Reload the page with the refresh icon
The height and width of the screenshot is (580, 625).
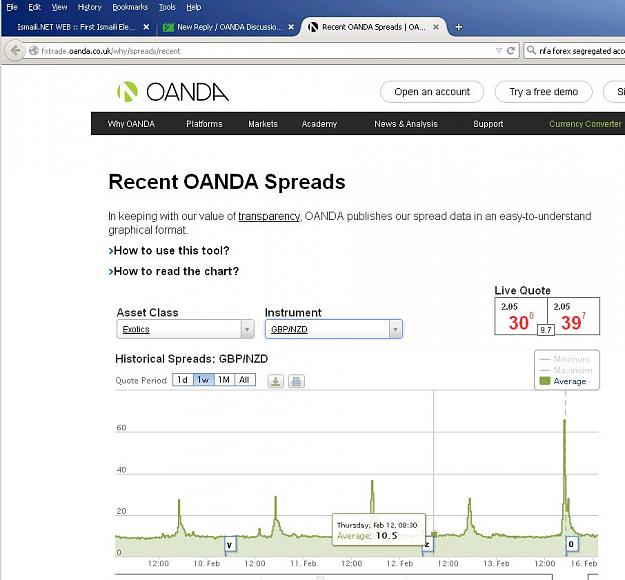pyautogui.click(x=511, y=51)
